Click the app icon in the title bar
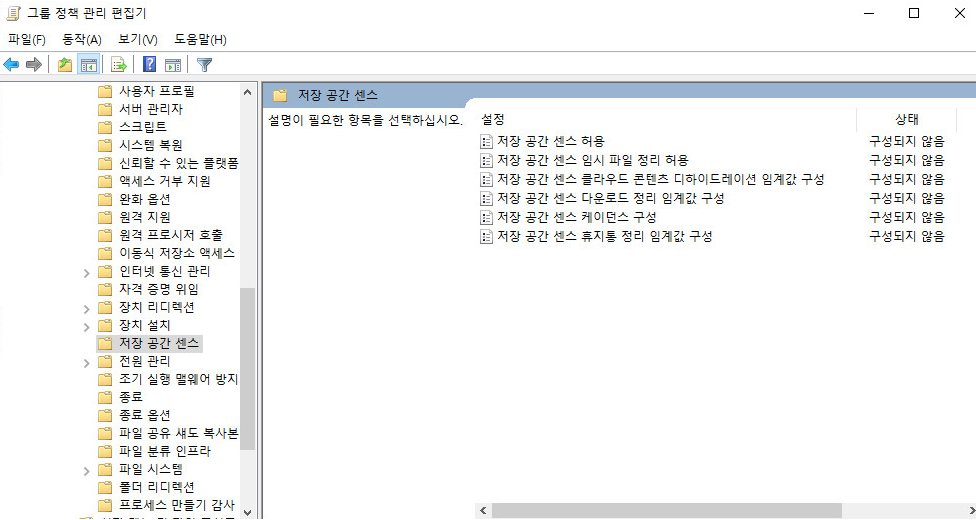 [x=13, y=13]
